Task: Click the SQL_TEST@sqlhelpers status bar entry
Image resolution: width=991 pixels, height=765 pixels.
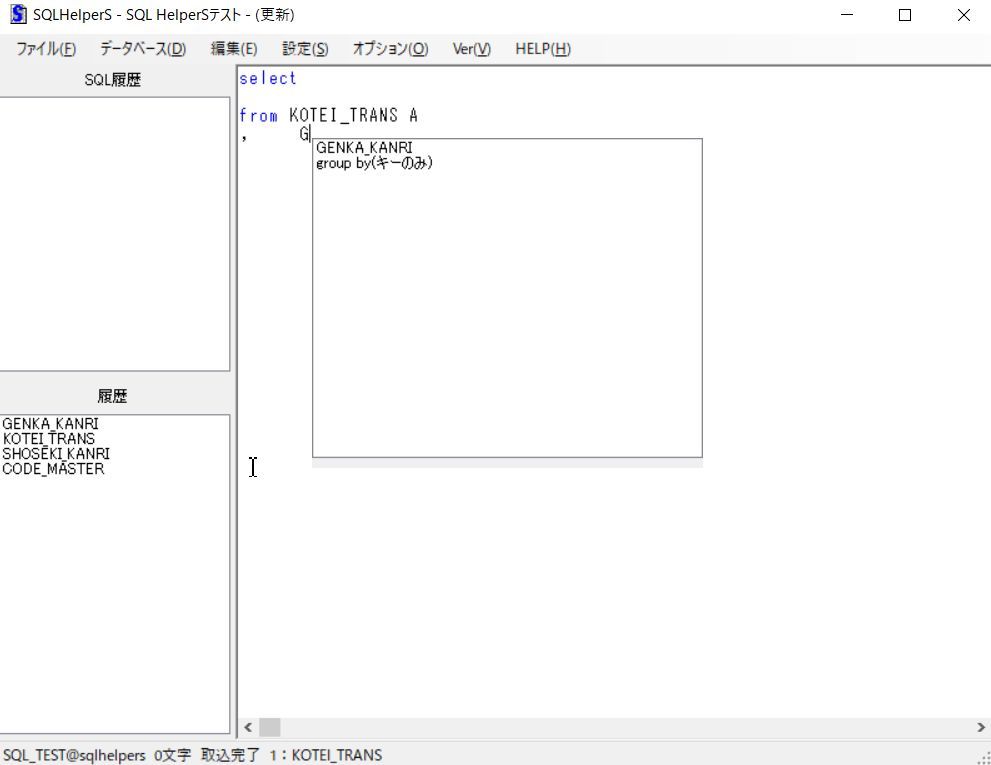Action: click(x=74, y=755)
